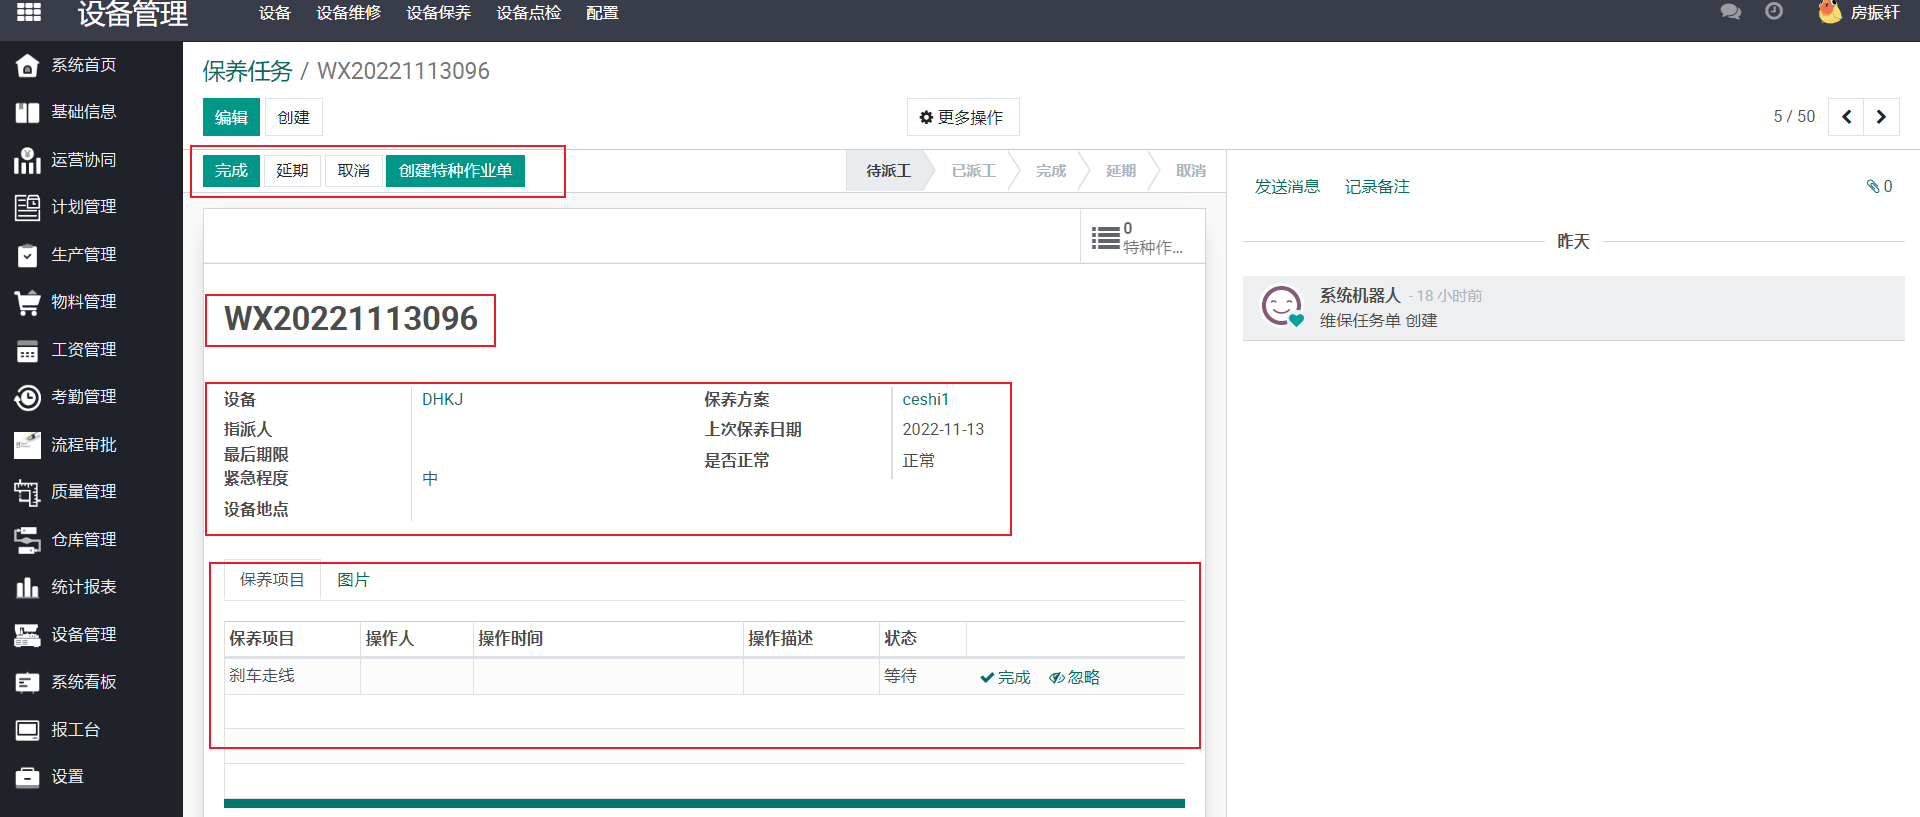Expand the 更多操作 dropdown
The width and height of the screenshot is (1920, 817).
pyautogui.click(x=962, y=118)
